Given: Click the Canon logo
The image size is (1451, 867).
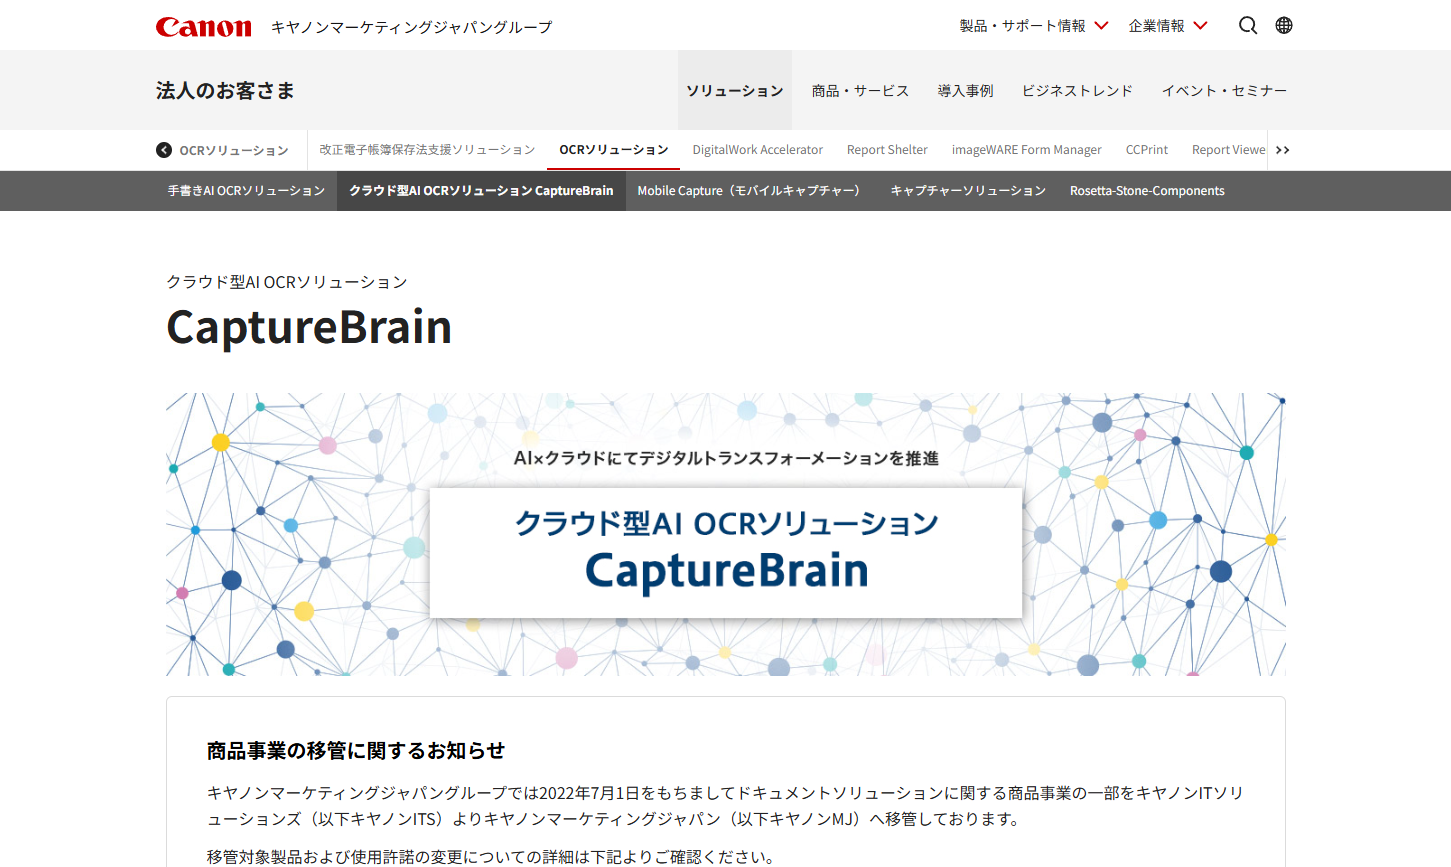Looking at the screenshot, I should [x=204, y=27].
